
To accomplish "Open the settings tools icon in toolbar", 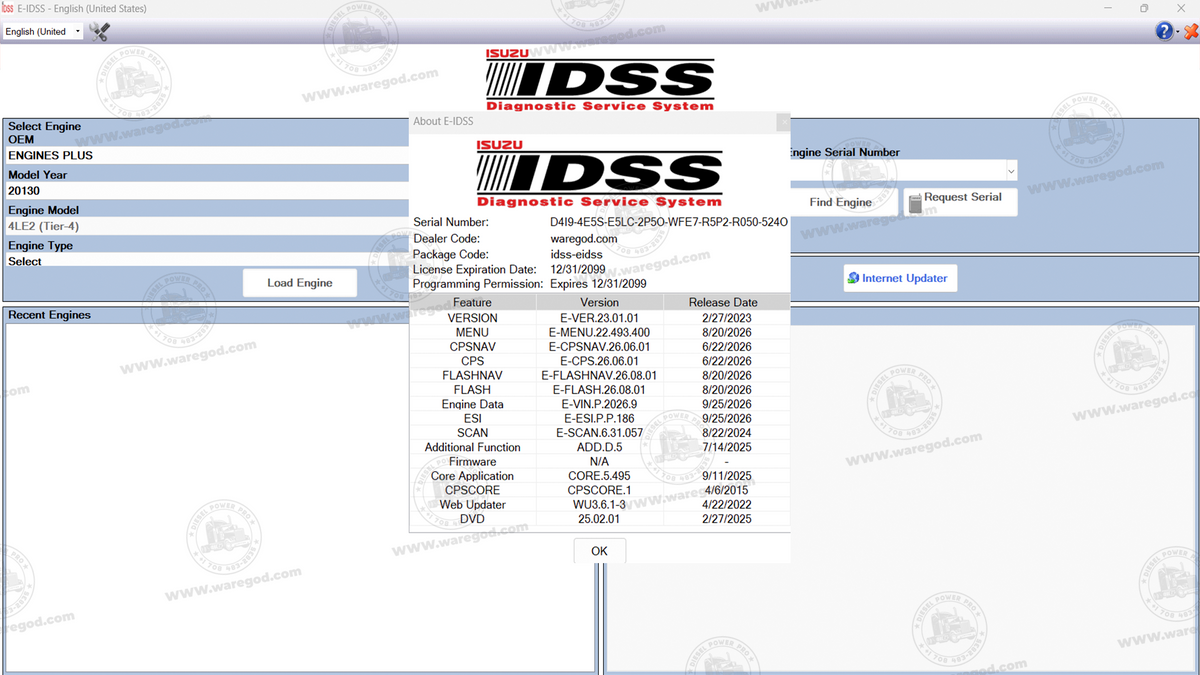I will (100, 31).
